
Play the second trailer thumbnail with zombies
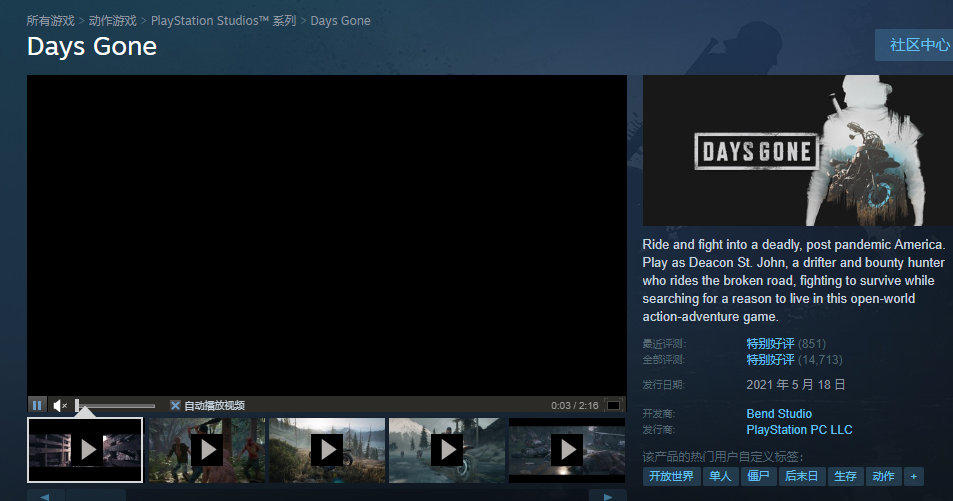207,450
